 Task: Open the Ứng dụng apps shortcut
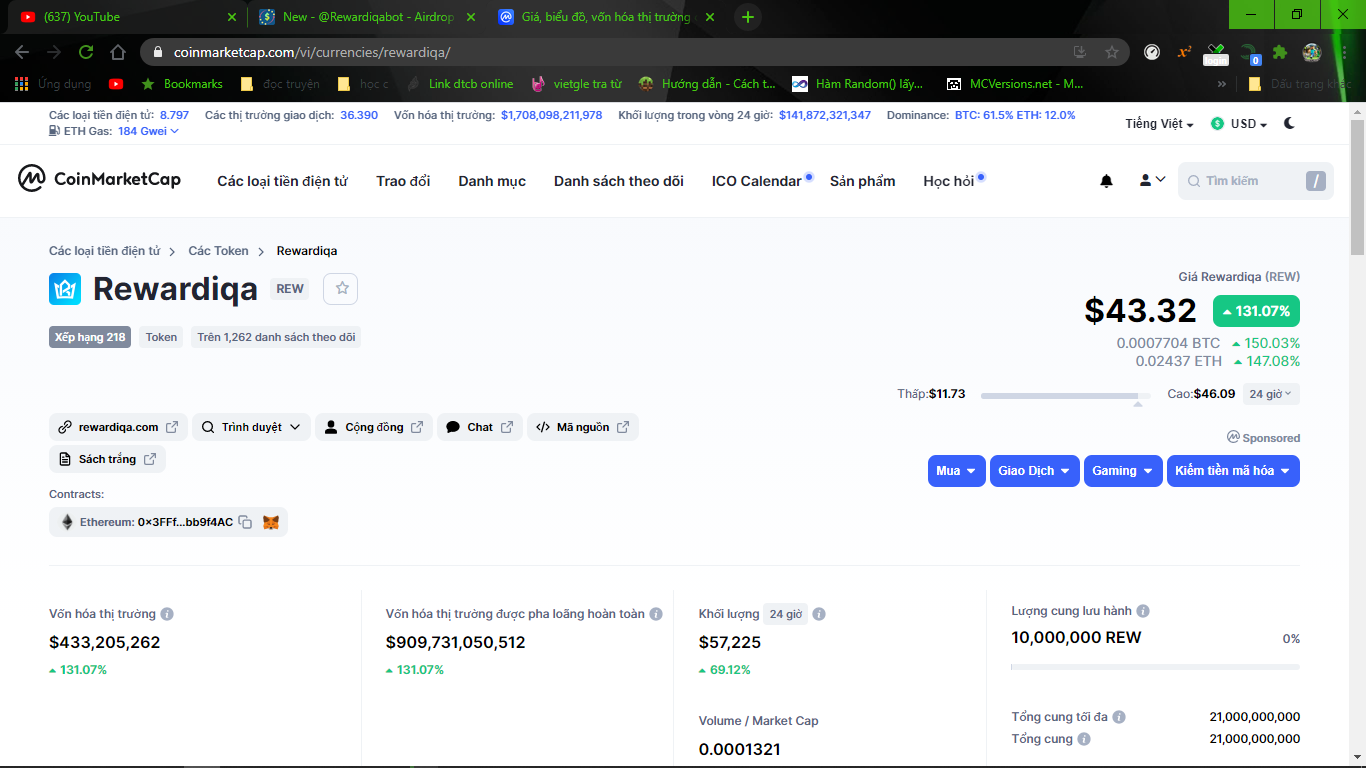(x=53, y=84)
